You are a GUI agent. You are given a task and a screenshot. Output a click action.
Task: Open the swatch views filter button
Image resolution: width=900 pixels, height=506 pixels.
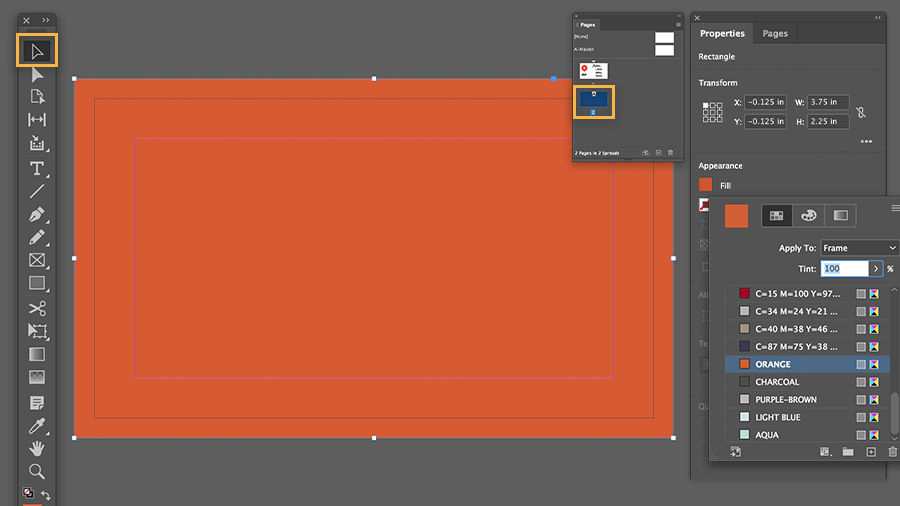pyautogui.click(x=825, y=452)
